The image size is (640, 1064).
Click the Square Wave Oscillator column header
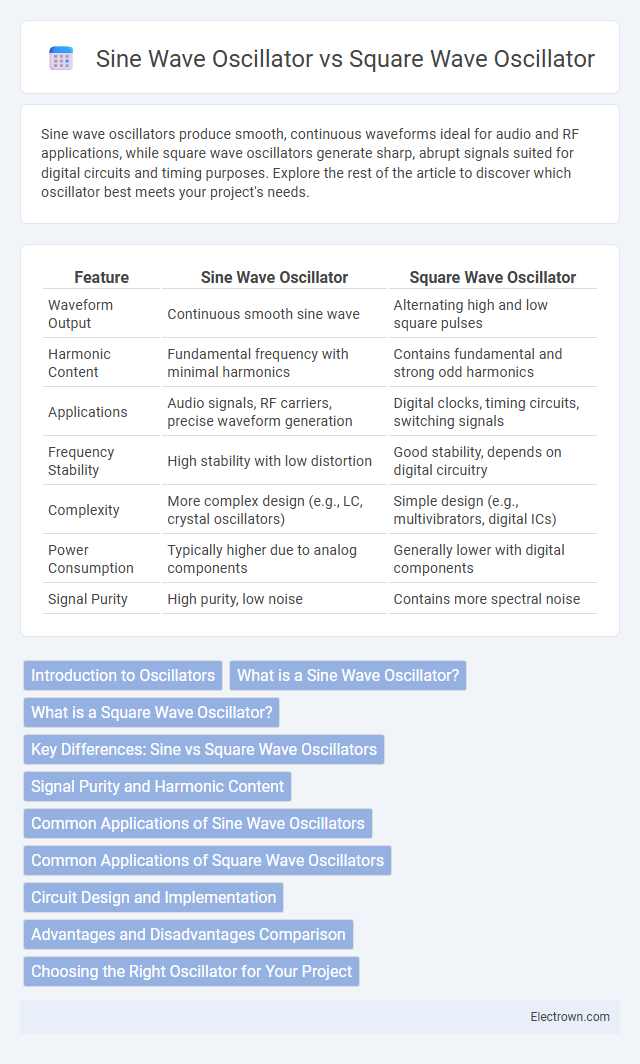click(493, 277)
